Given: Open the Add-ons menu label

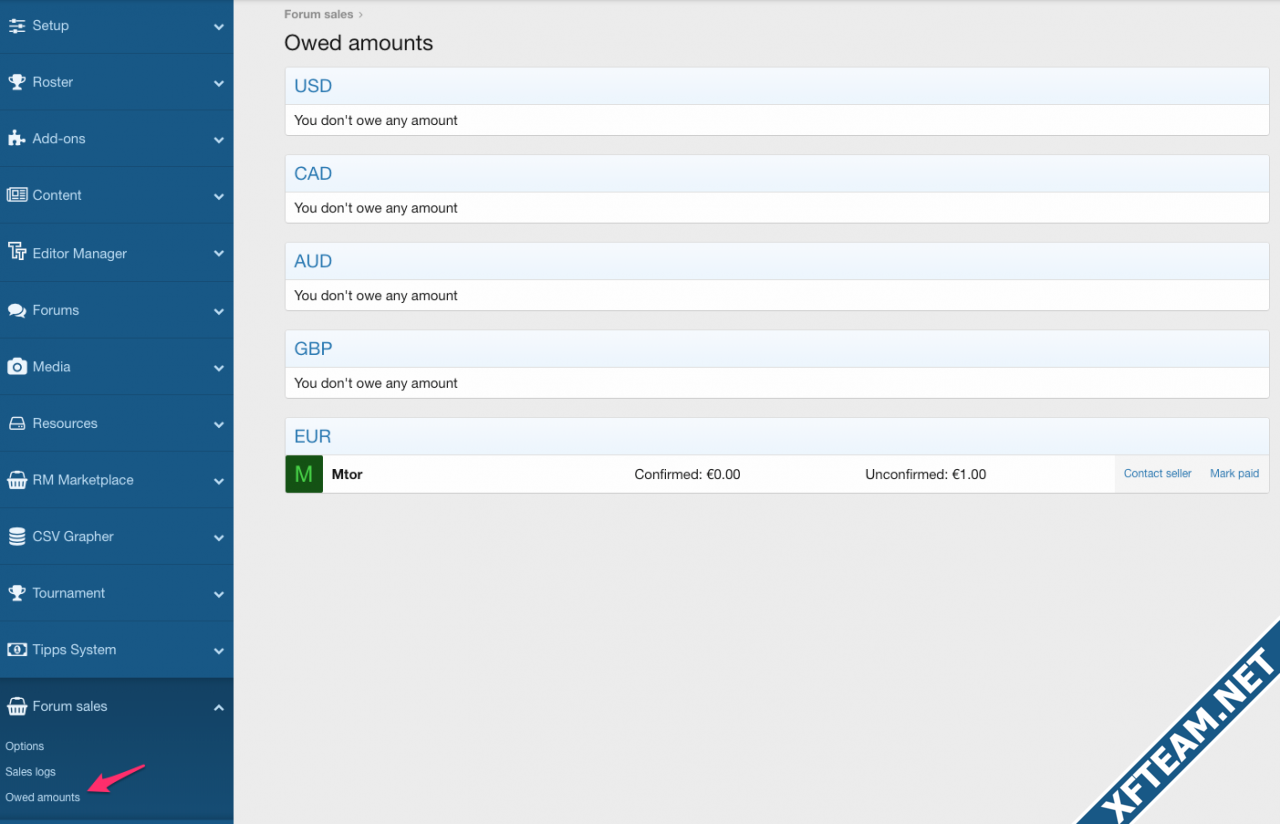Looking at the screenshot, I should tap(59, 139).
